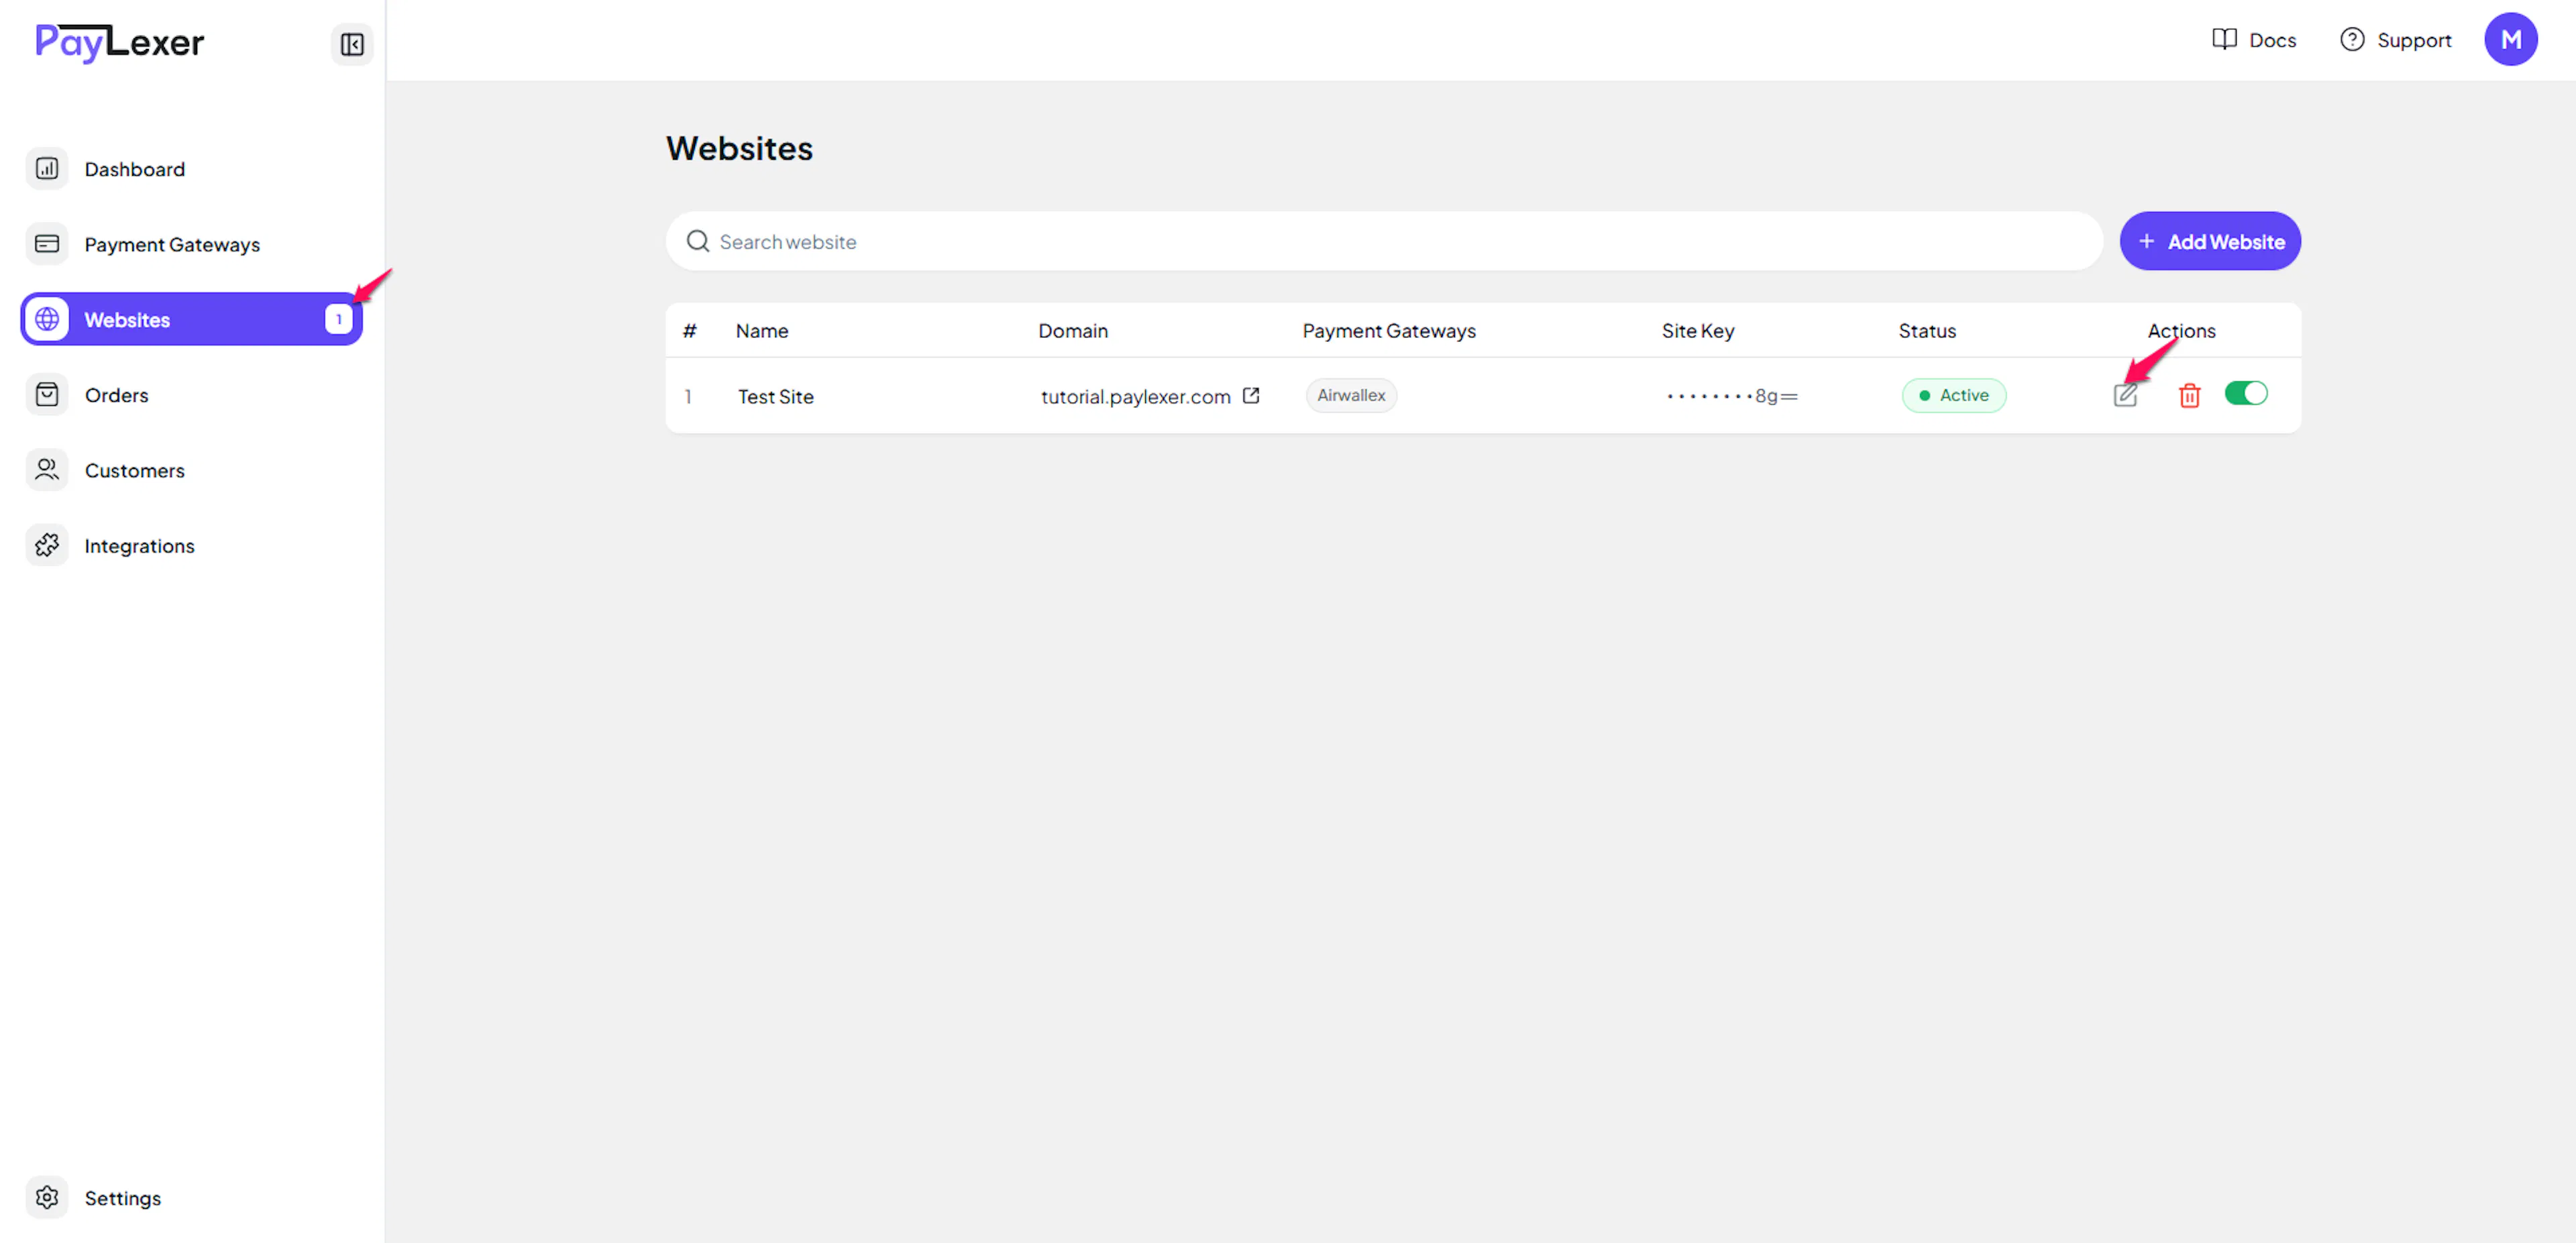Open tutorial.paylexer.com via the external link icon
This screenshot has width=2576, height=1243.
(x=1250, y=396)
